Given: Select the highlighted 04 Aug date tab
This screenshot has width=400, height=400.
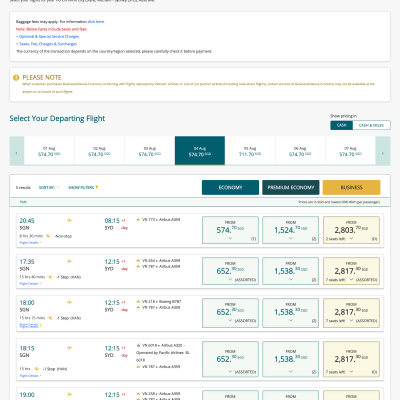Looking at the screenshot, I should point(200,151).
